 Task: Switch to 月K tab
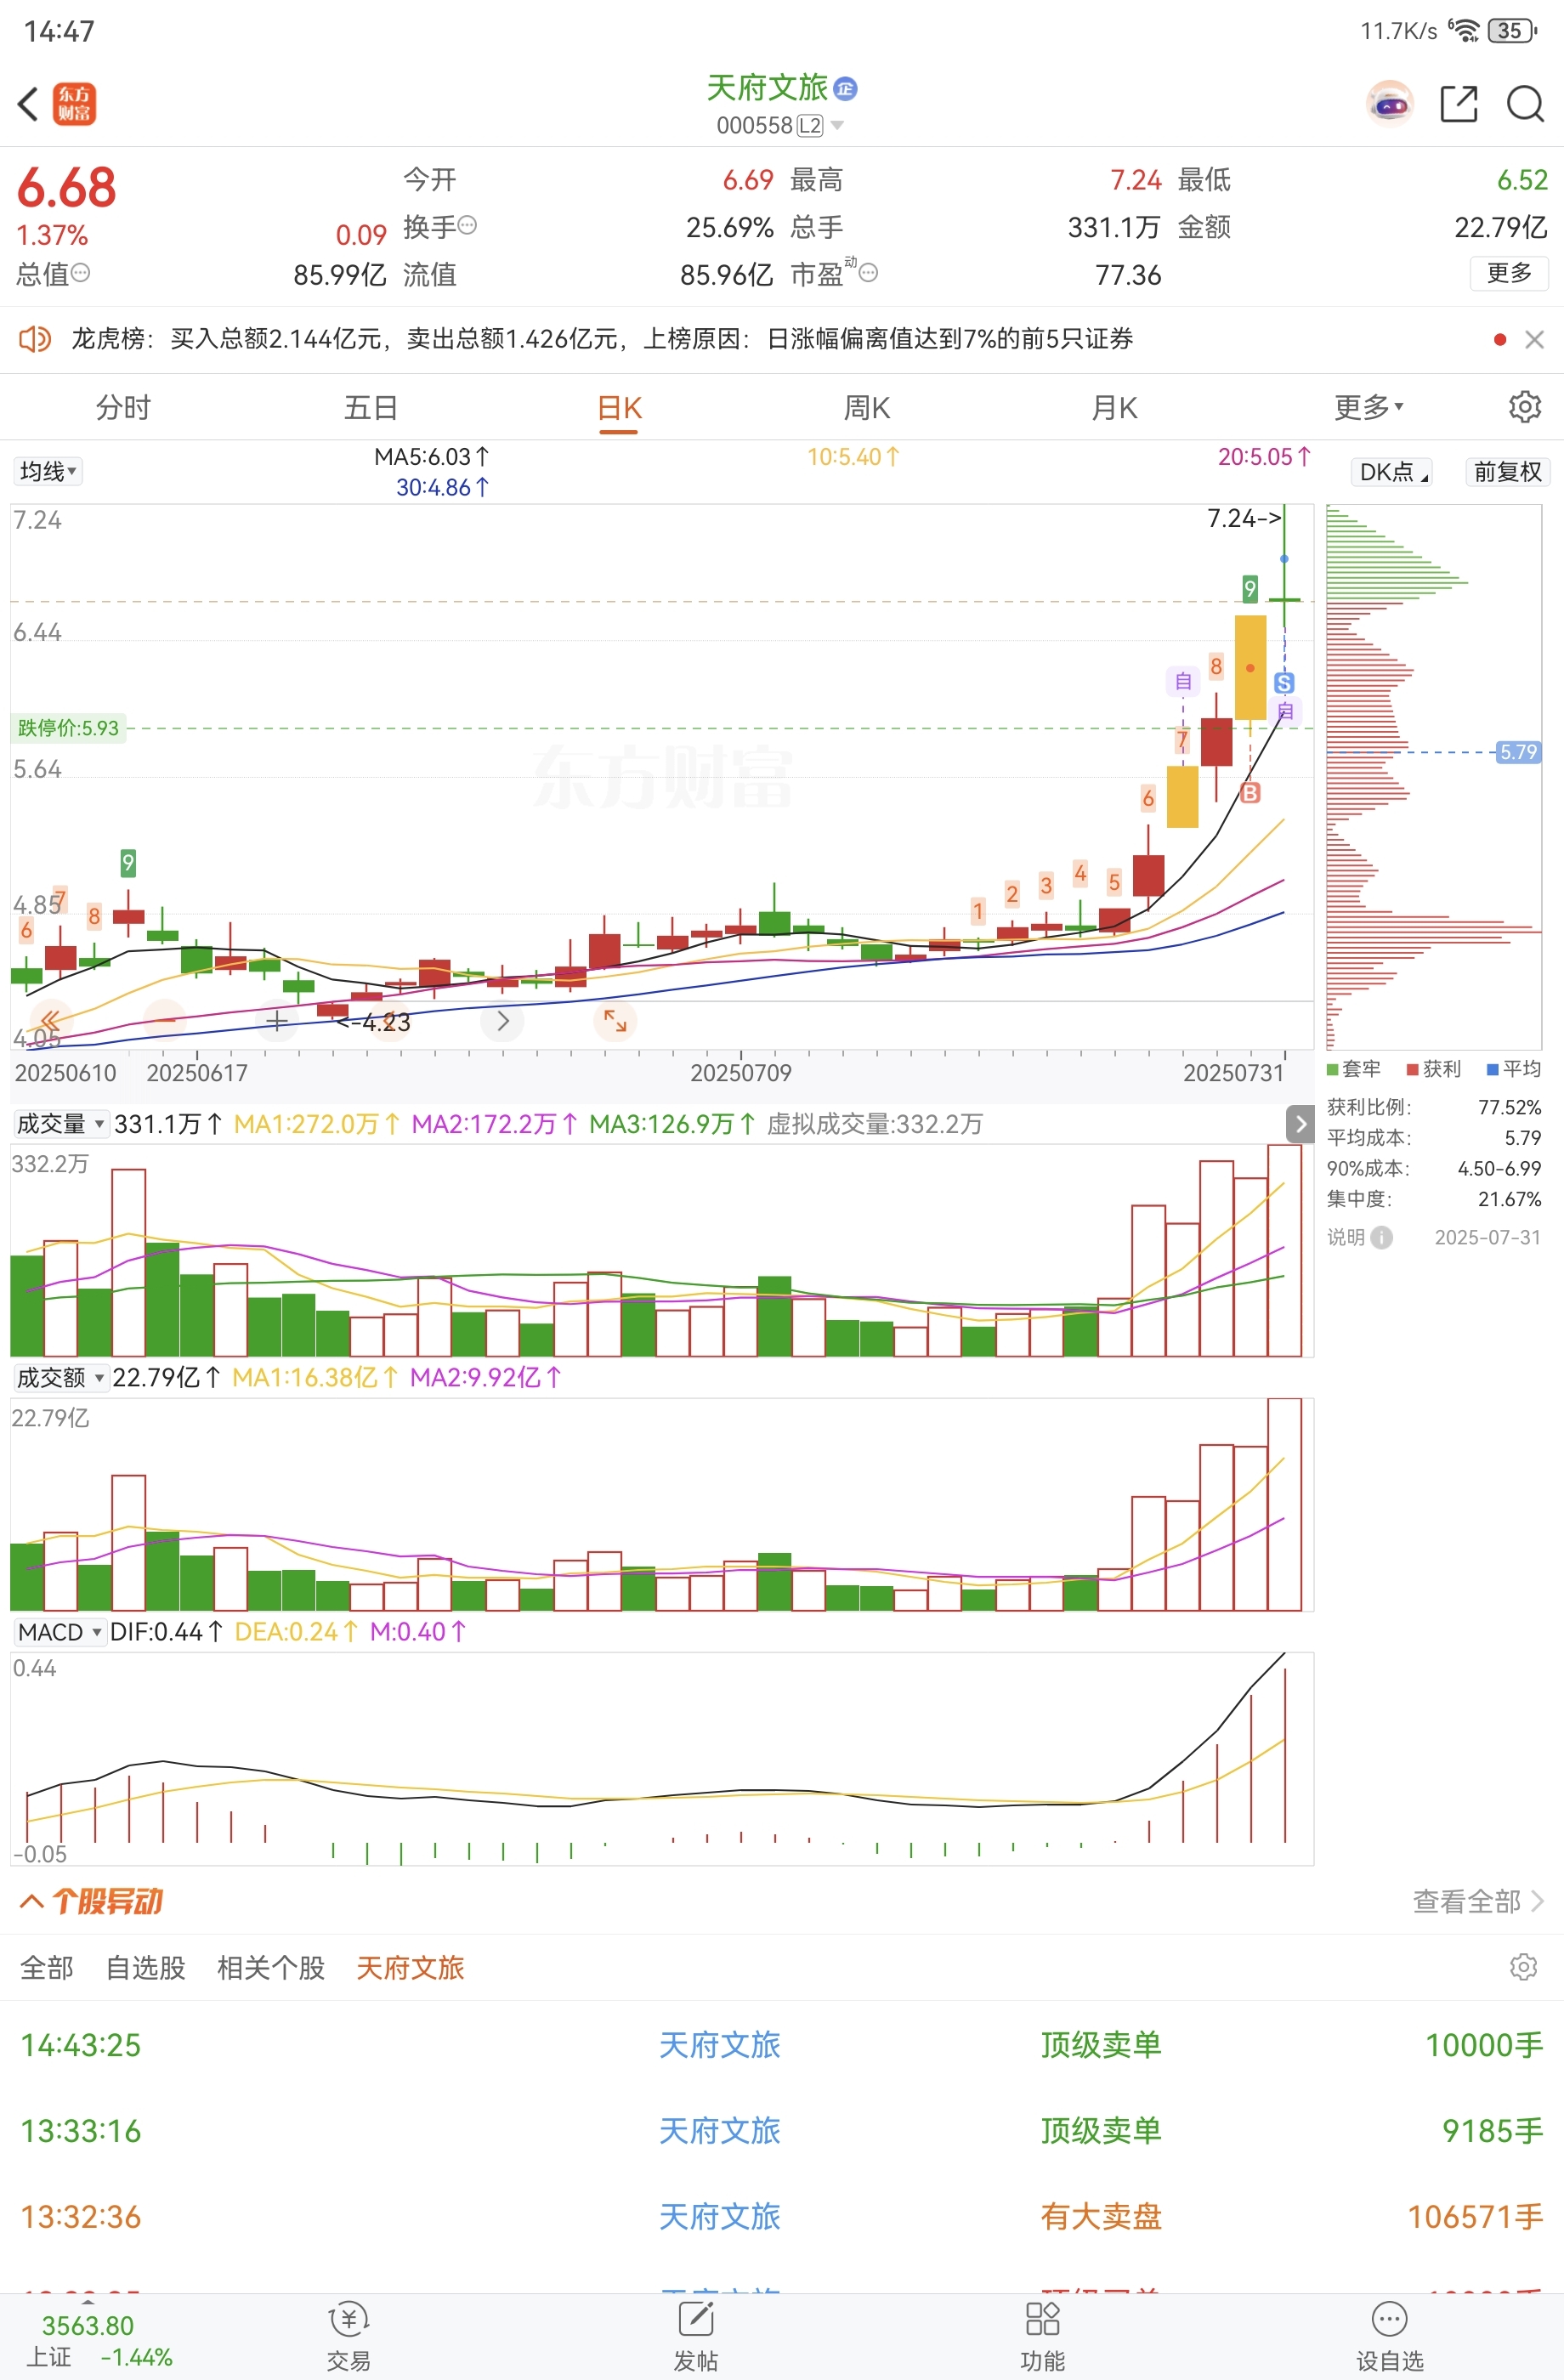click(x=1114, y=407)
